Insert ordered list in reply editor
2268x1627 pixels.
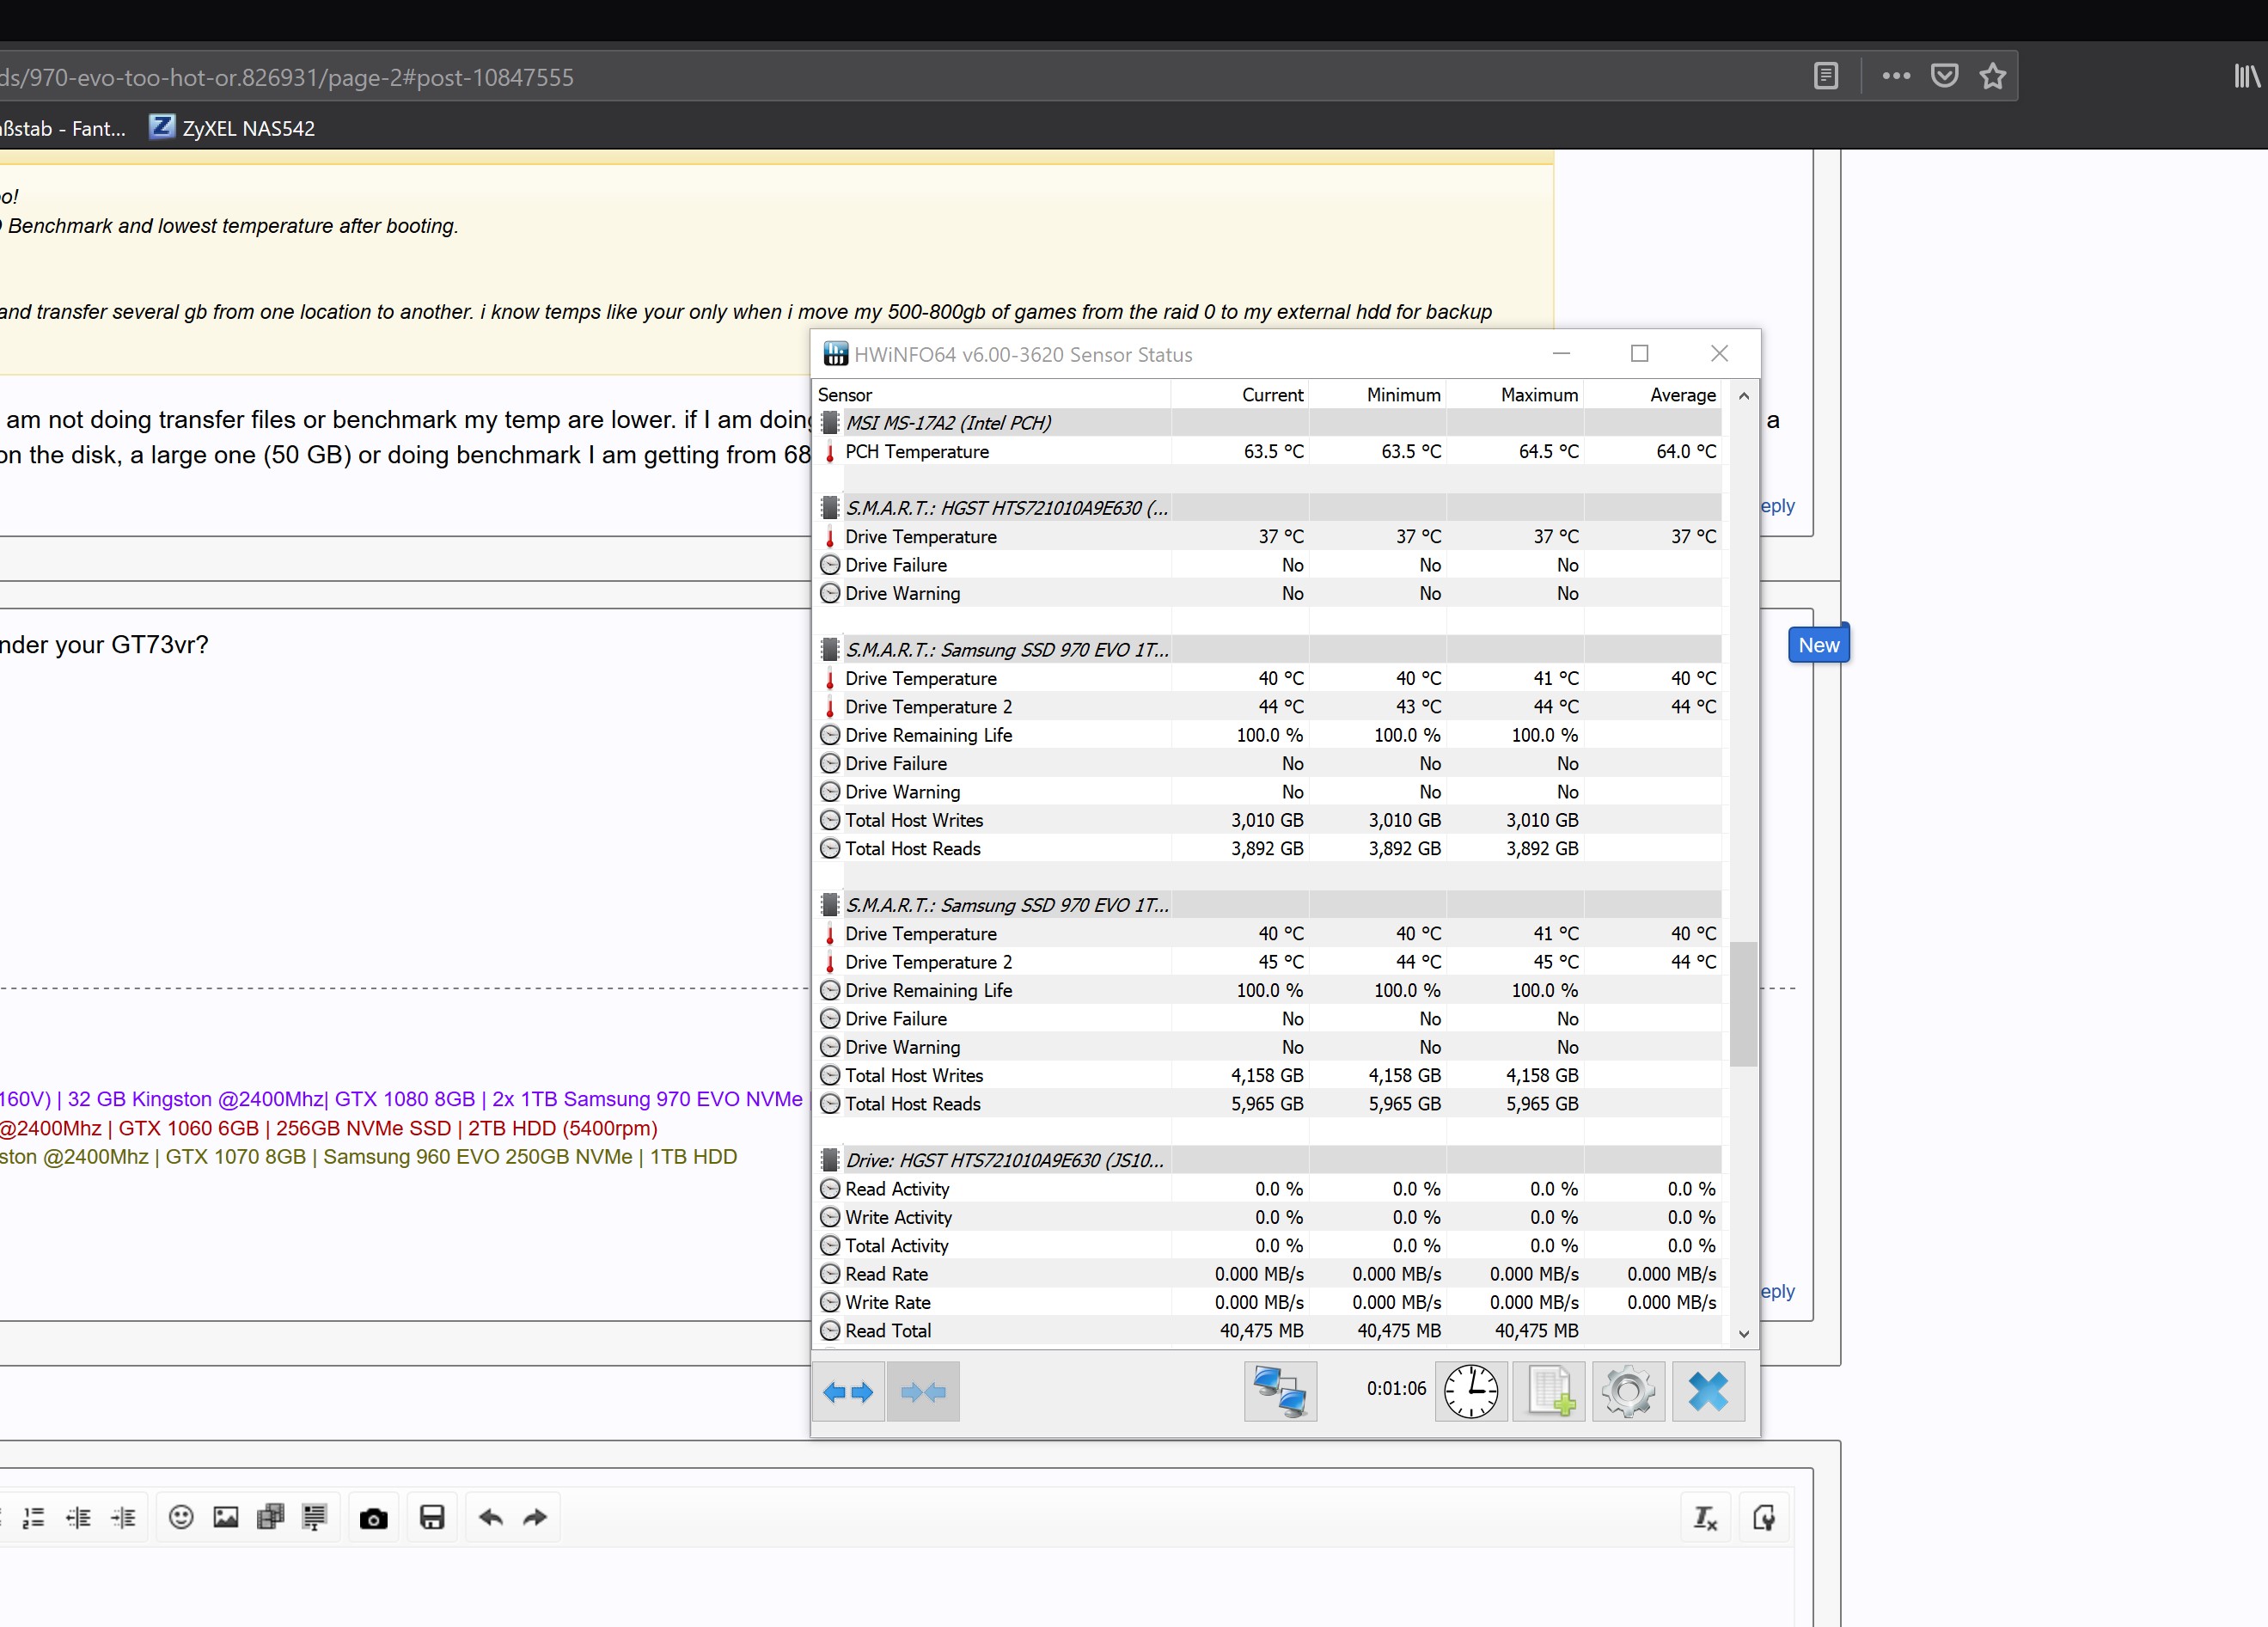coord(34,1517)
